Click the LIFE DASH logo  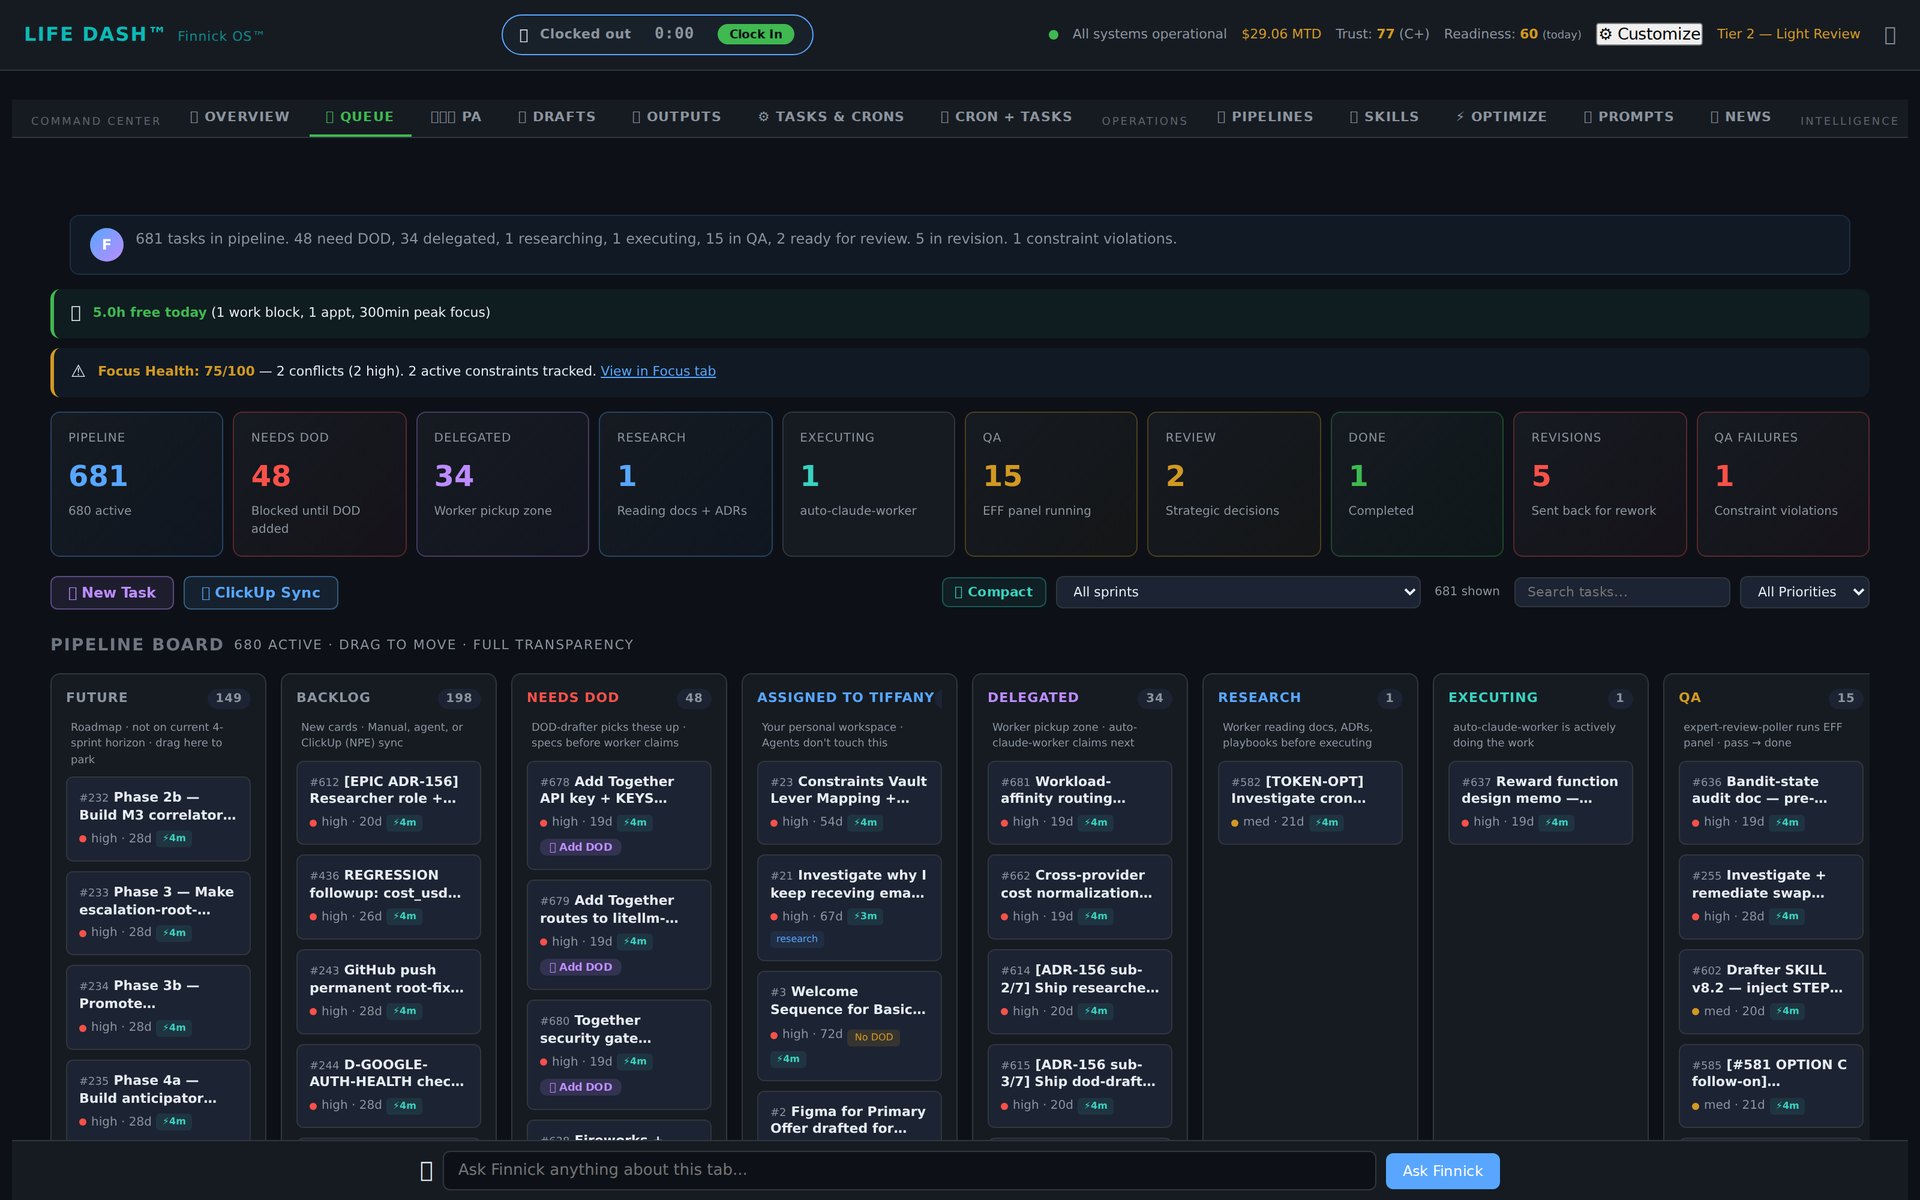tap(94, 34)
